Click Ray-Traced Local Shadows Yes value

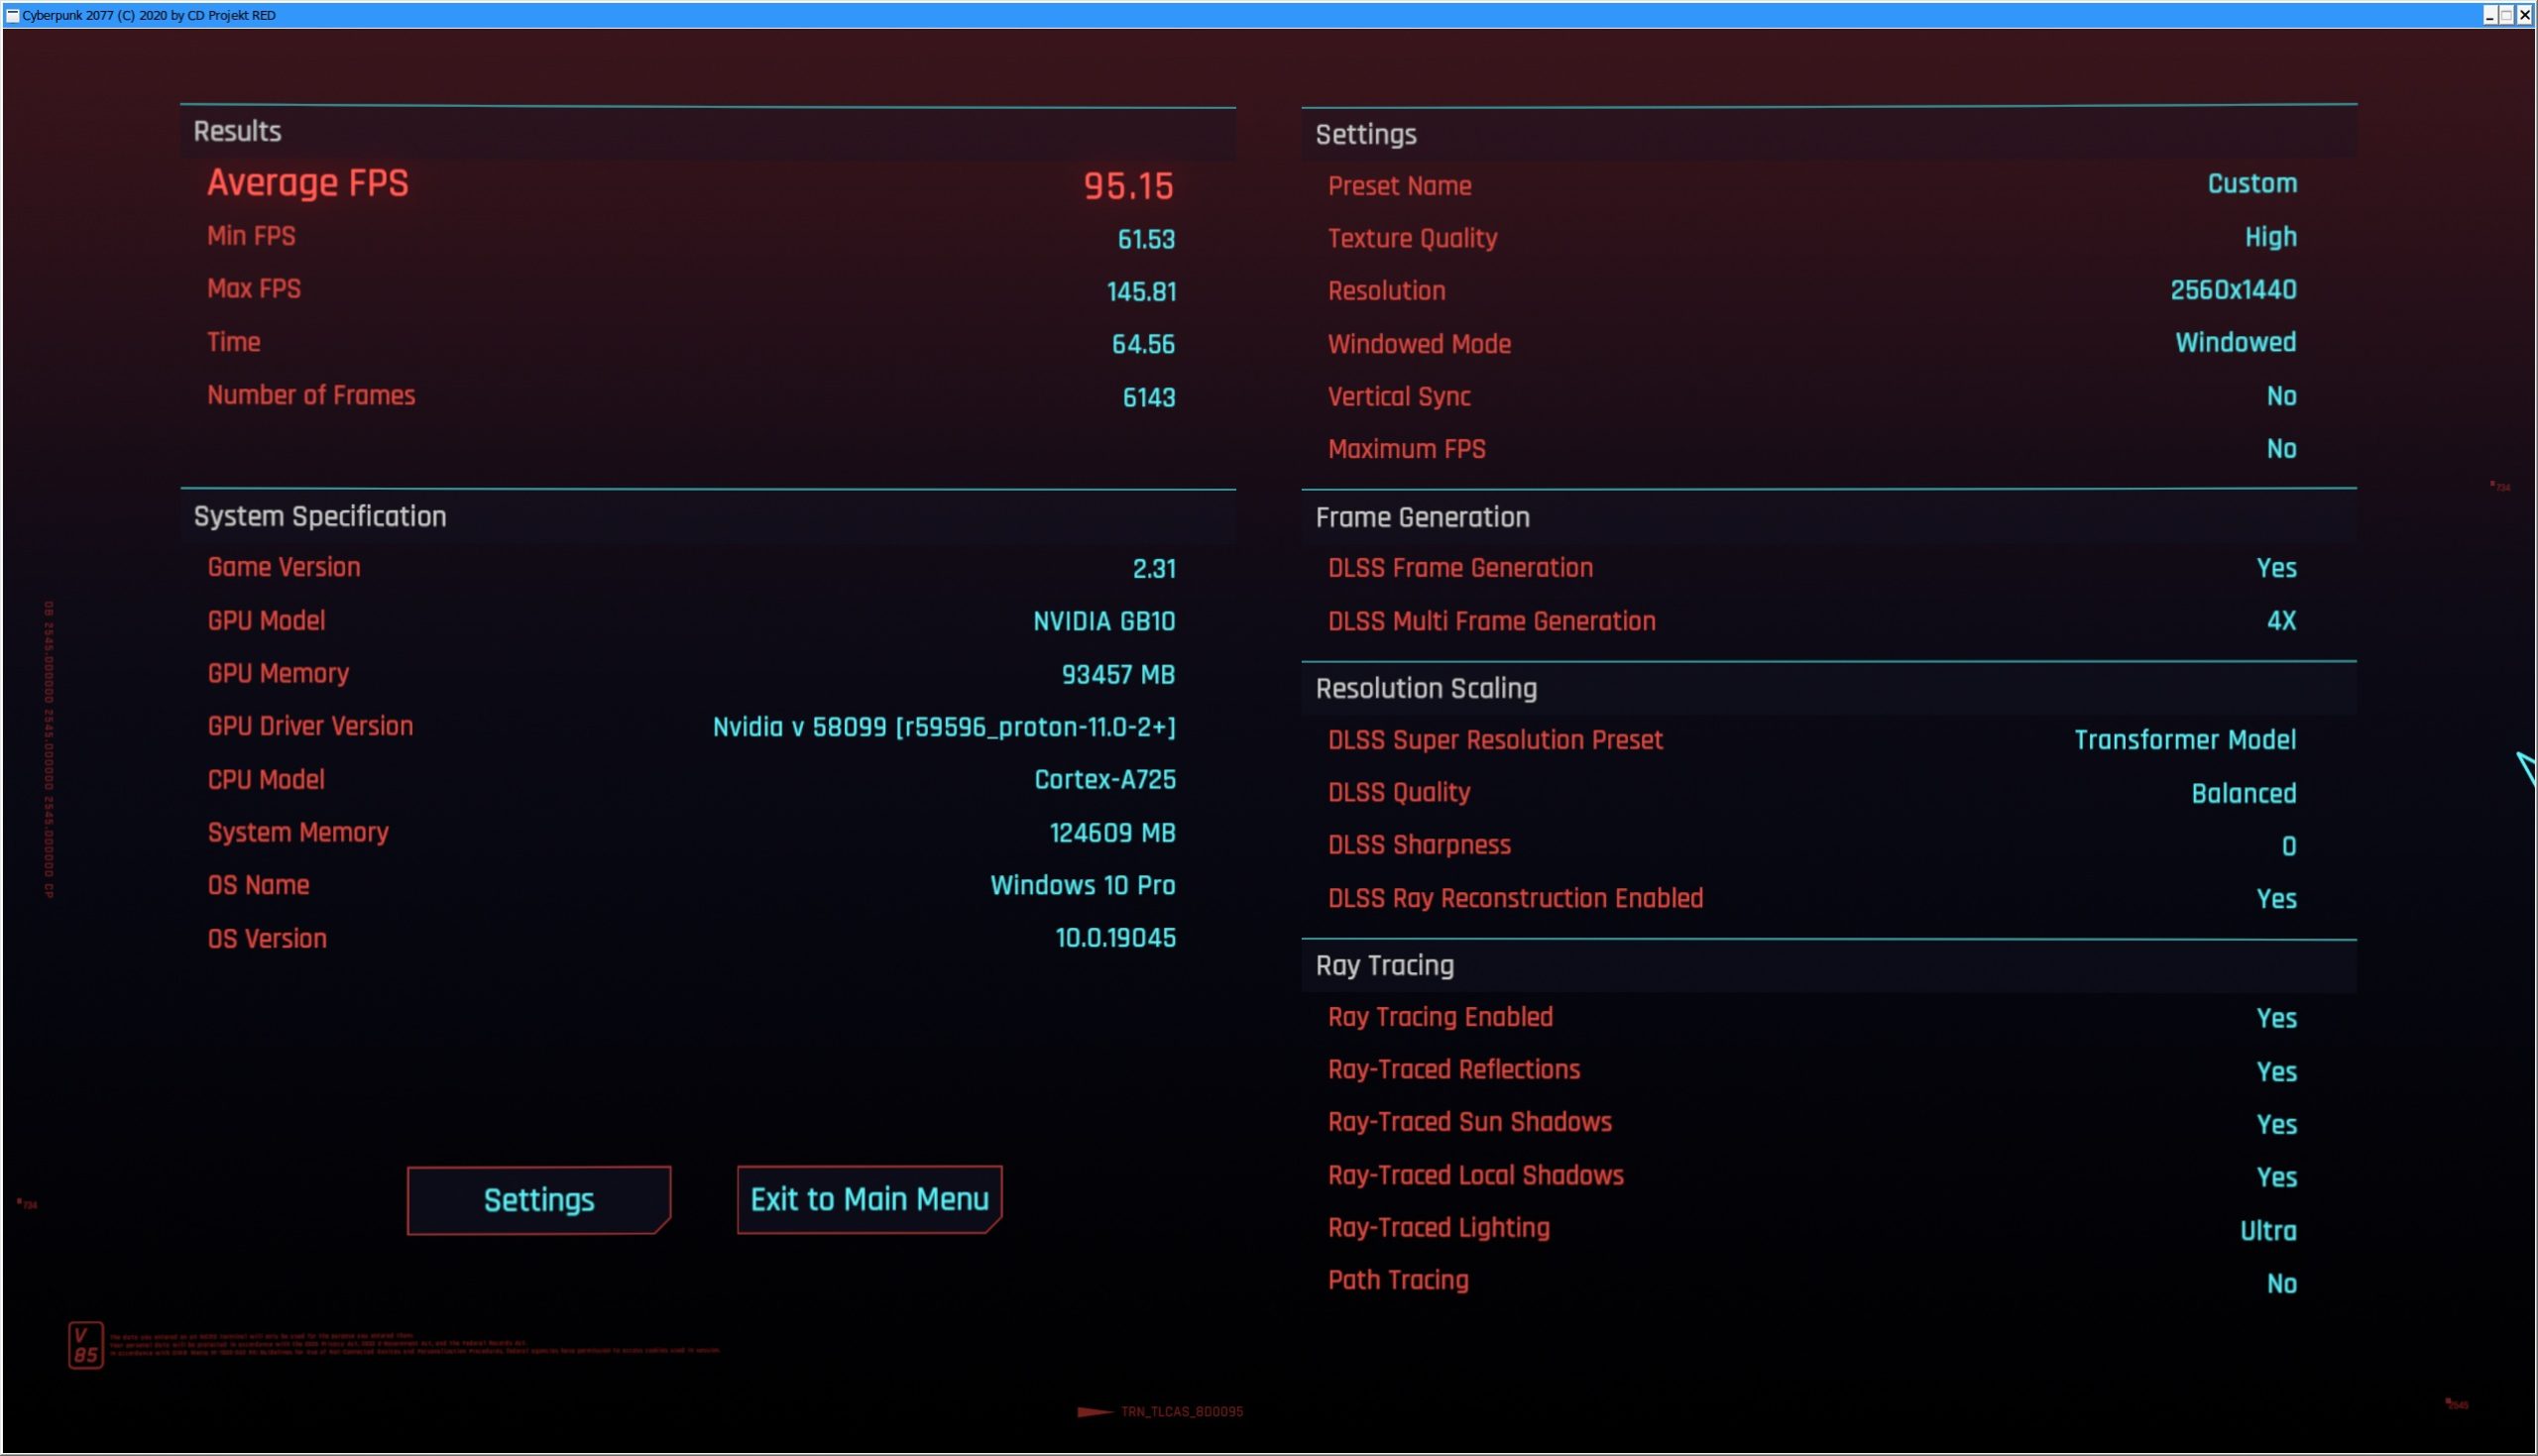pos(2277,1178)
